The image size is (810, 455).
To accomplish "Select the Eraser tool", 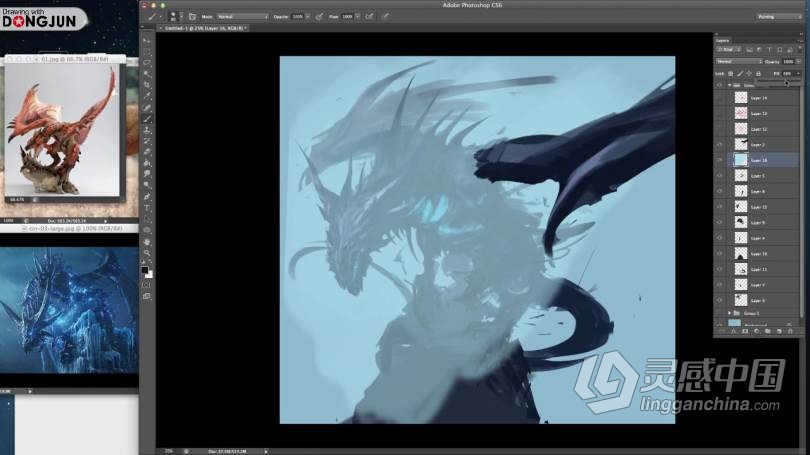I will [x=147, y=152].
